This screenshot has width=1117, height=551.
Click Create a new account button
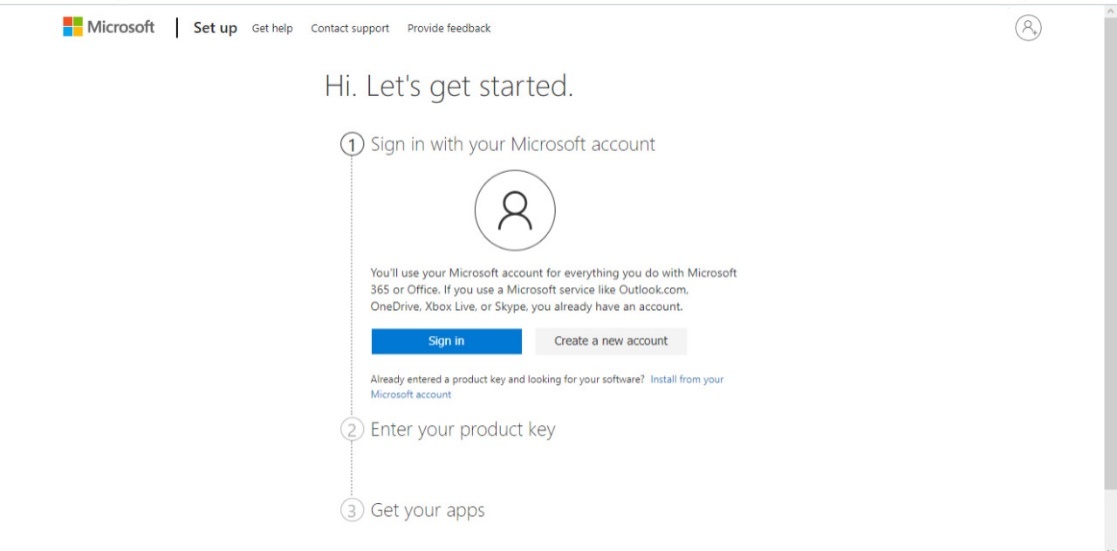(611, 341)
